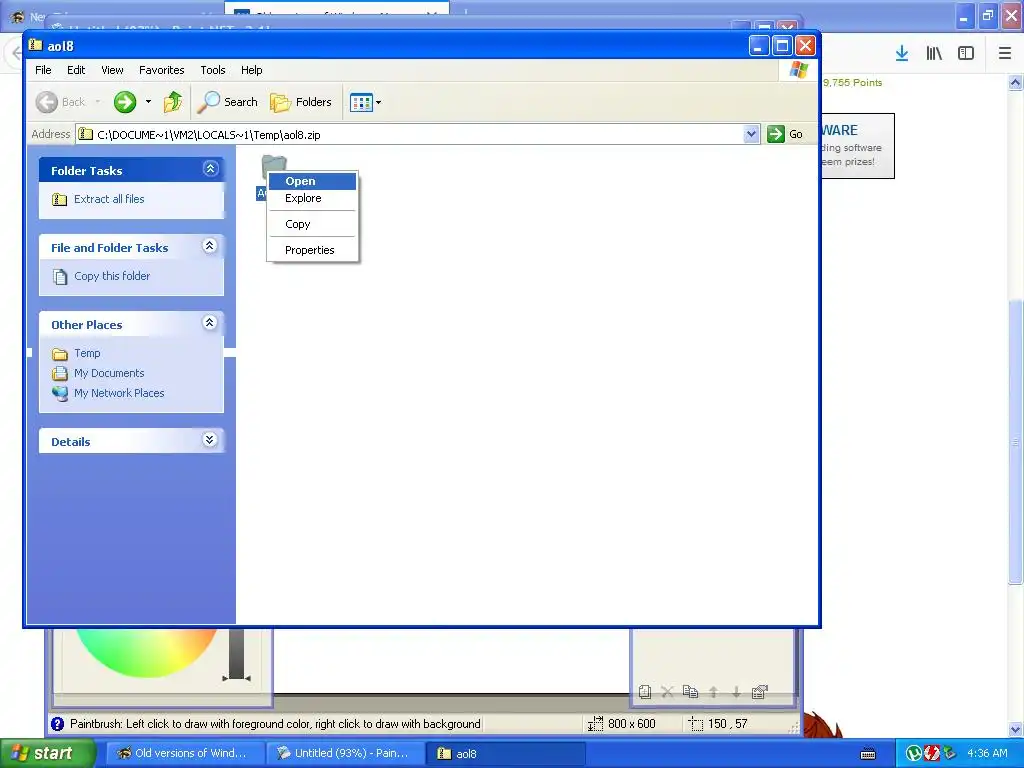1024x768 pixels.
Task: Click the on-screen keyboard taskbar icon
Action: point(868,754)
